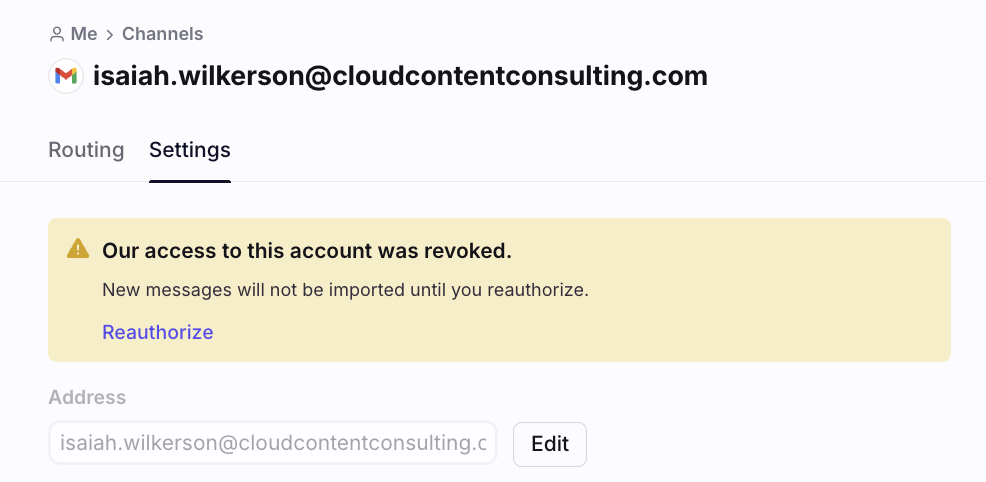Switch to the Routing tab
986x482 pixels.
(x=86, y=150)
